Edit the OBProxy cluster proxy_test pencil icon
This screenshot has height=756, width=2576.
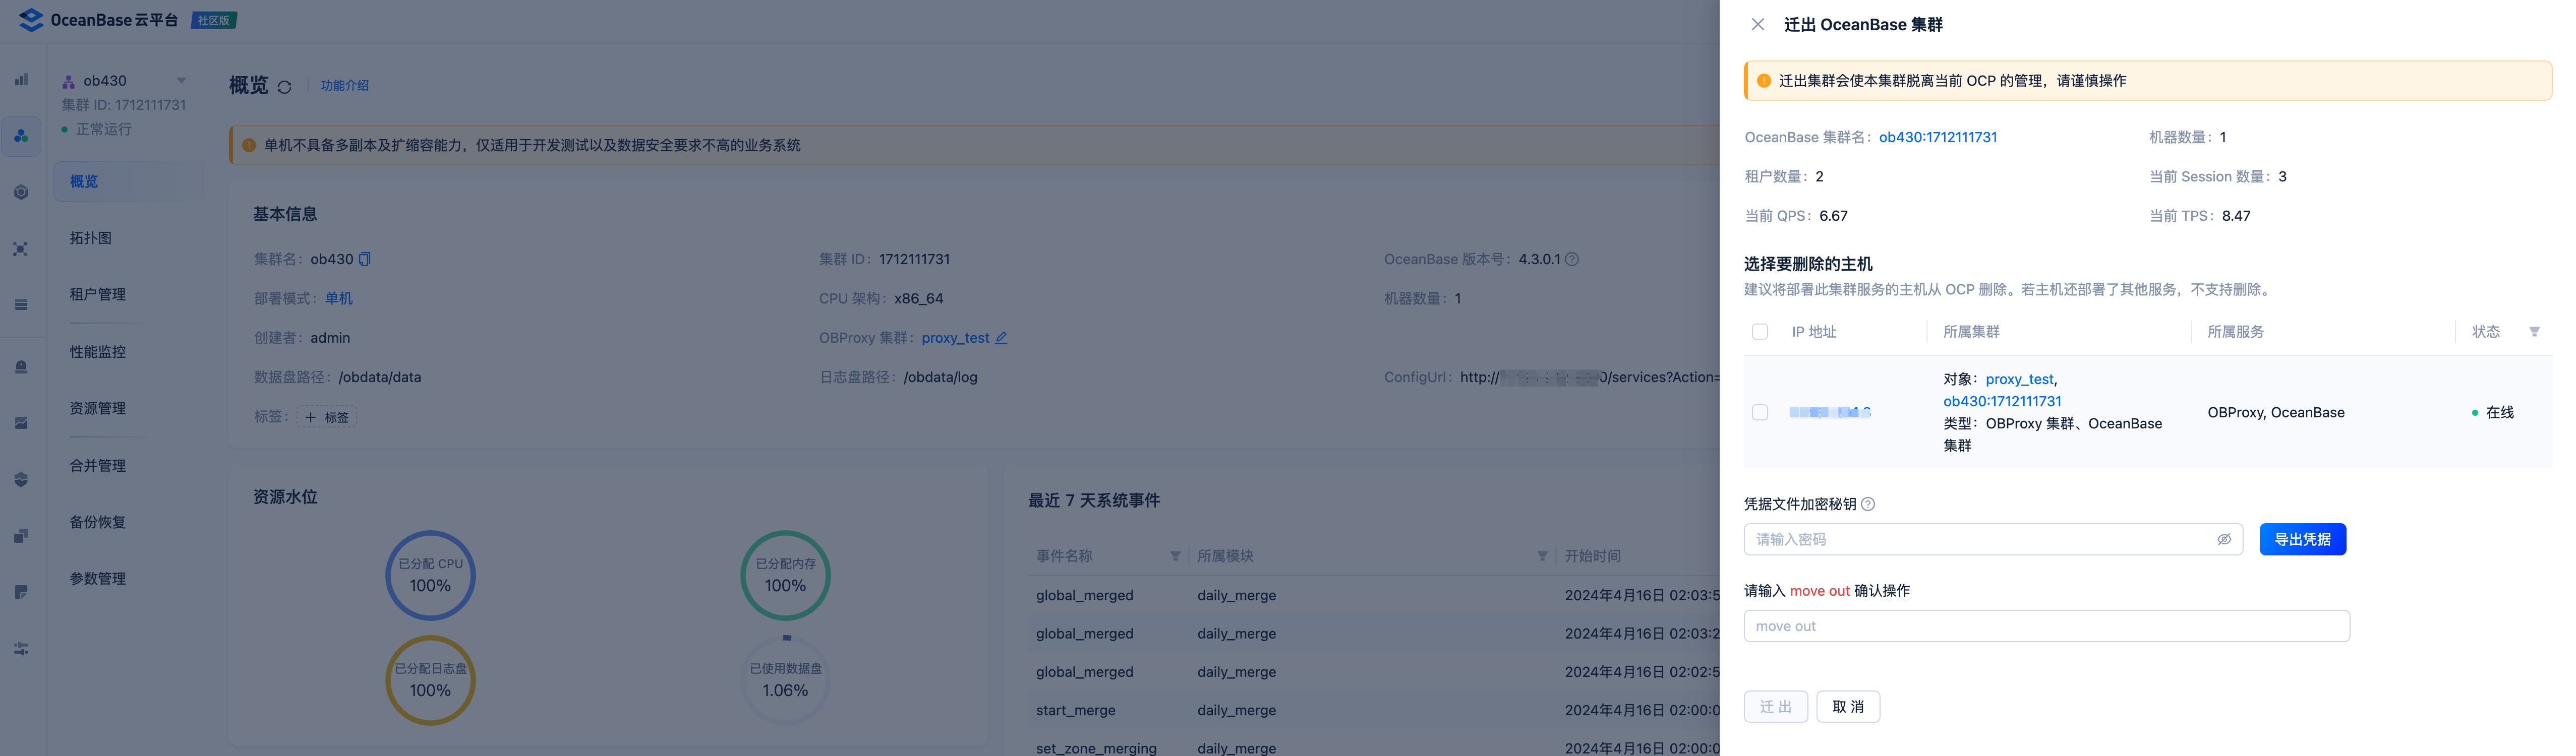click(1001, 338)
